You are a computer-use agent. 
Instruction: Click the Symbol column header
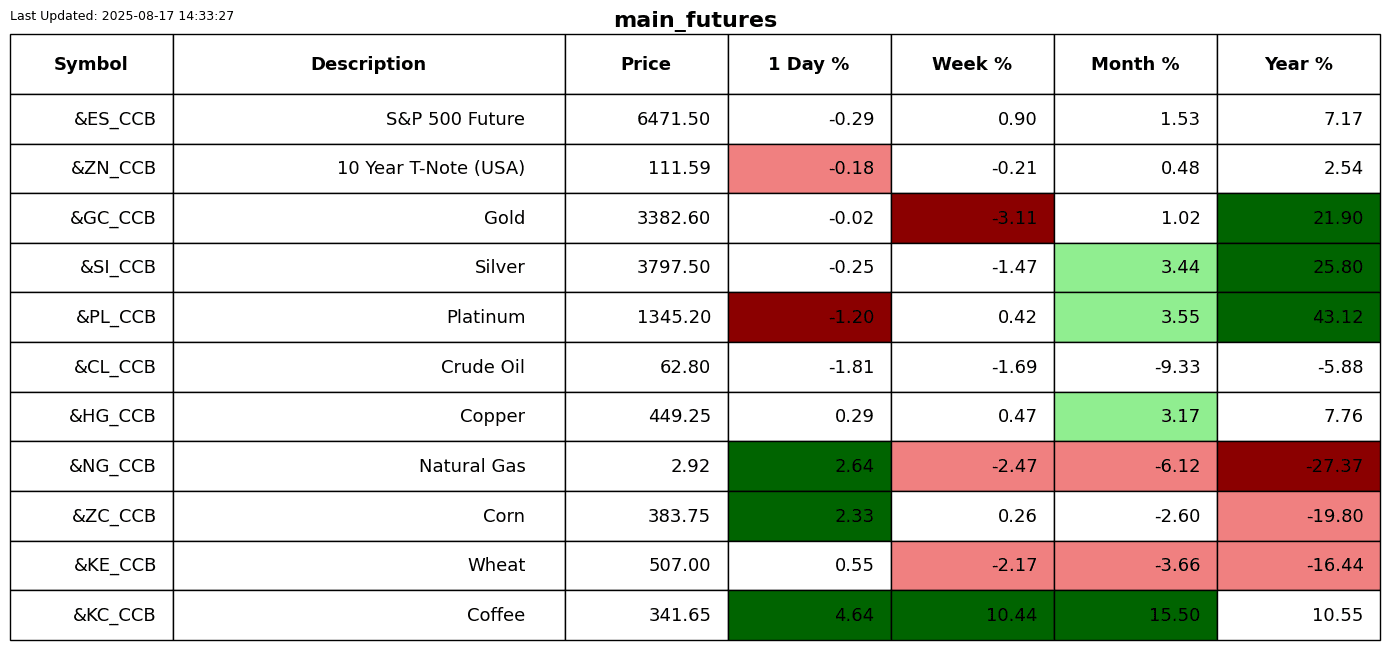click(x=91, y=65)
